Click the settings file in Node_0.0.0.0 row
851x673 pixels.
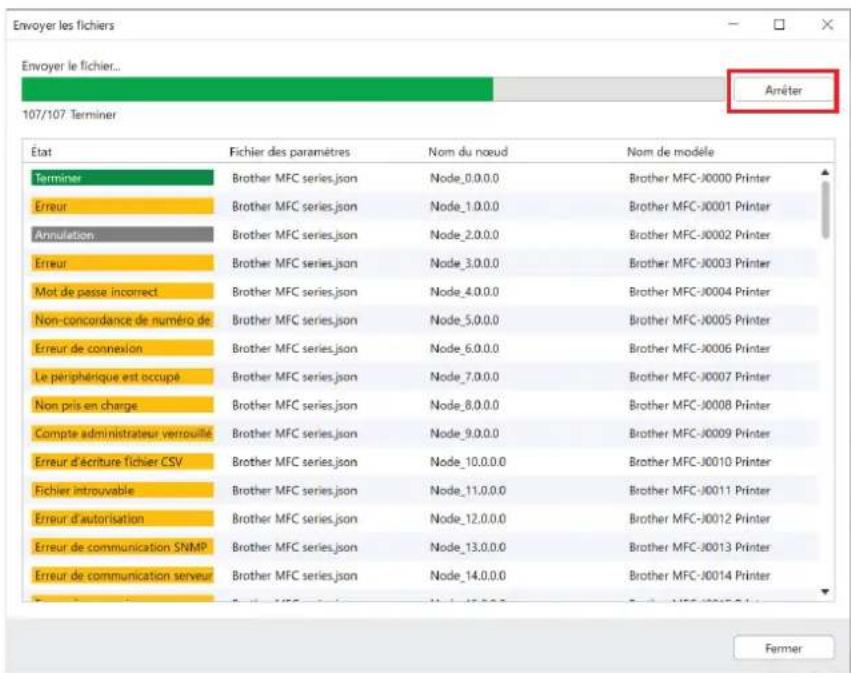(x=295, y=178)
